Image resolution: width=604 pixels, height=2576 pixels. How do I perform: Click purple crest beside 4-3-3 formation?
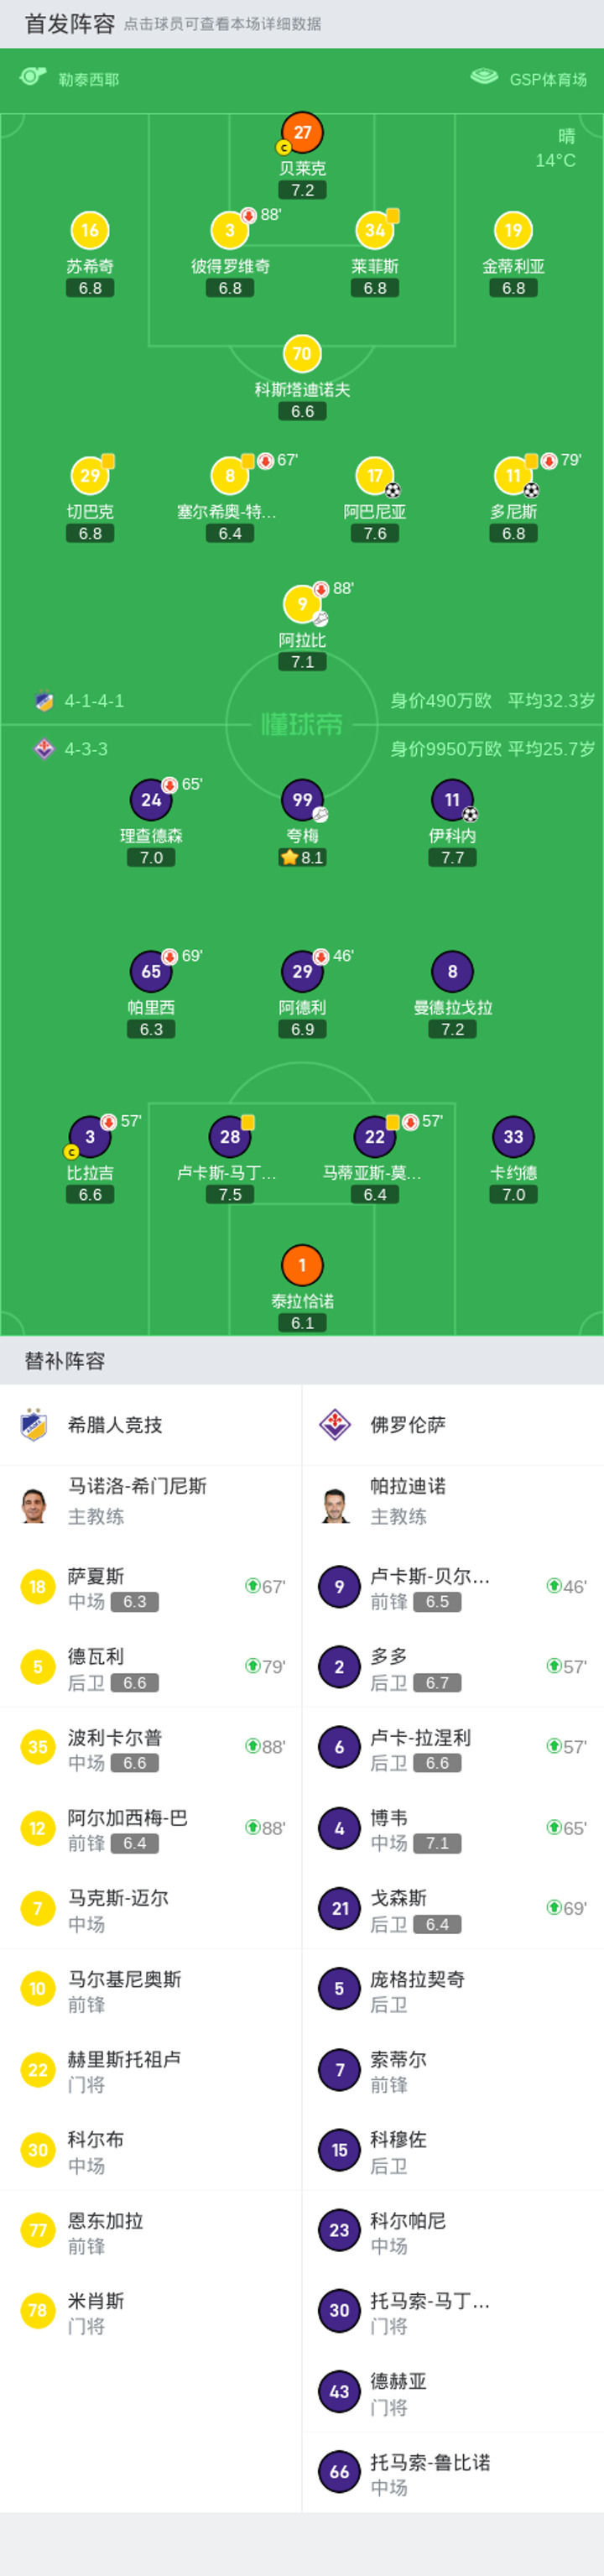pos(44,748)
